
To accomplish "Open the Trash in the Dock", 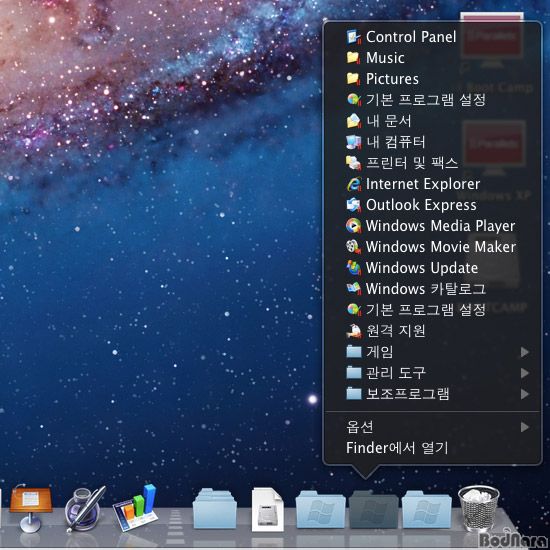I will 479,509.
